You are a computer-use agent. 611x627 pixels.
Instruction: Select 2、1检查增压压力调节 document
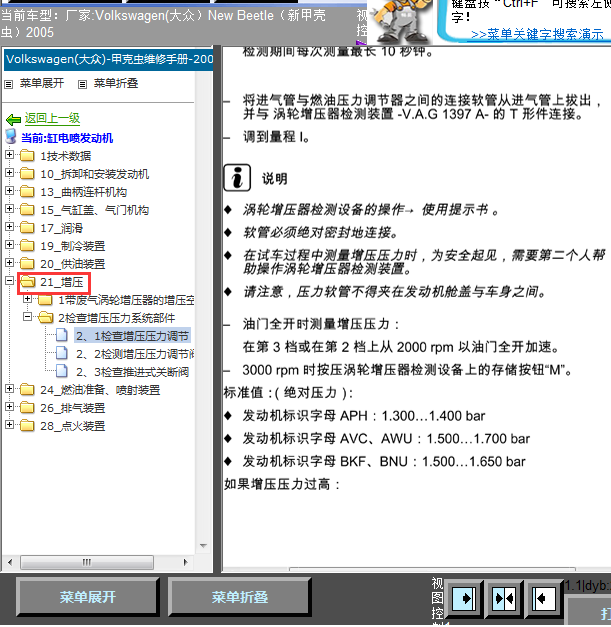(132, 336)
